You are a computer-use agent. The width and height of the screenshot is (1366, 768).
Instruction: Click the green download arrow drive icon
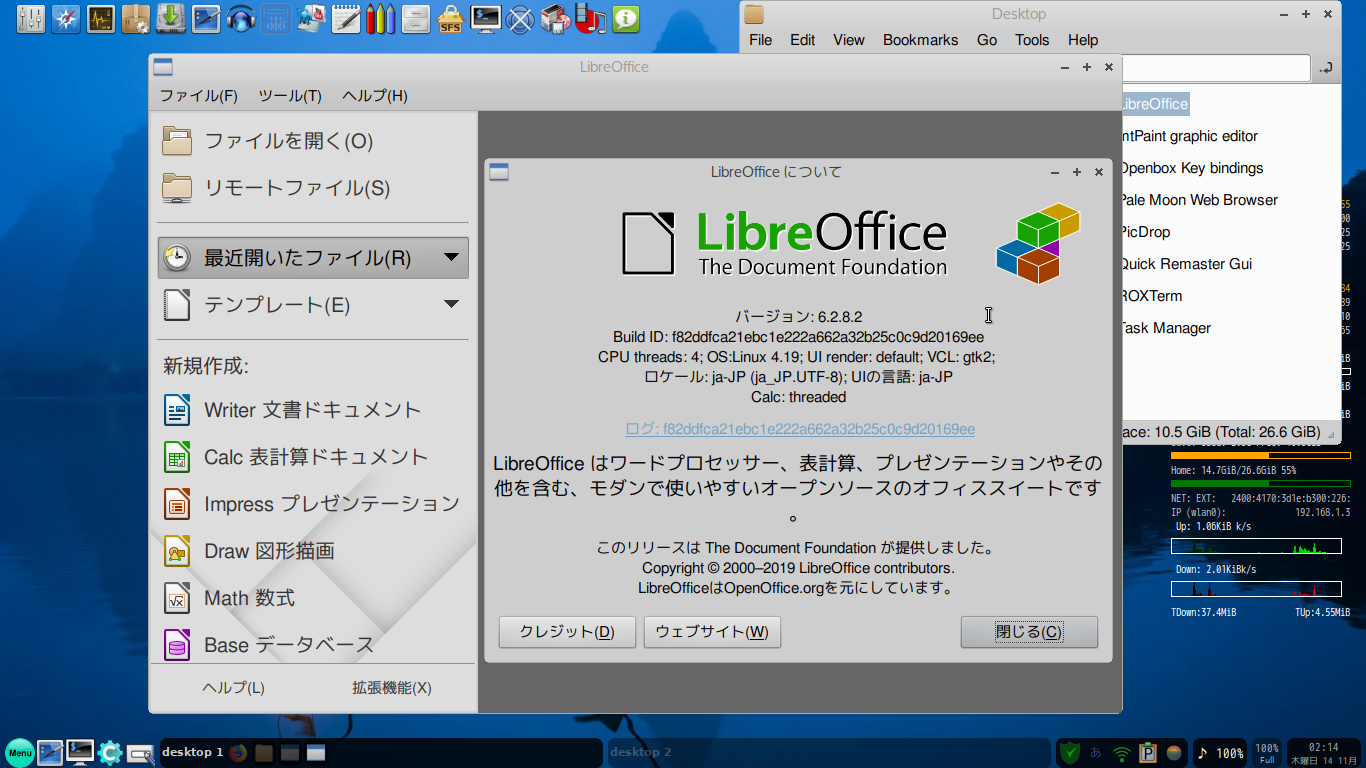pos(170,18)
